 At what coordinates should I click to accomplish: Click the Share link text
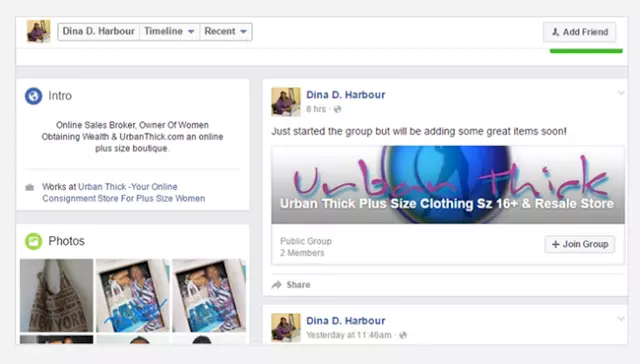tap(298, 284)
